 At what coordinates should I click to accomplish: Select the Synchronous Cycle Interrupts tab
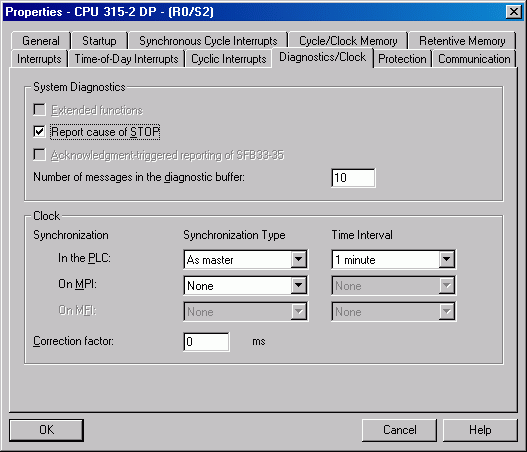208,41
